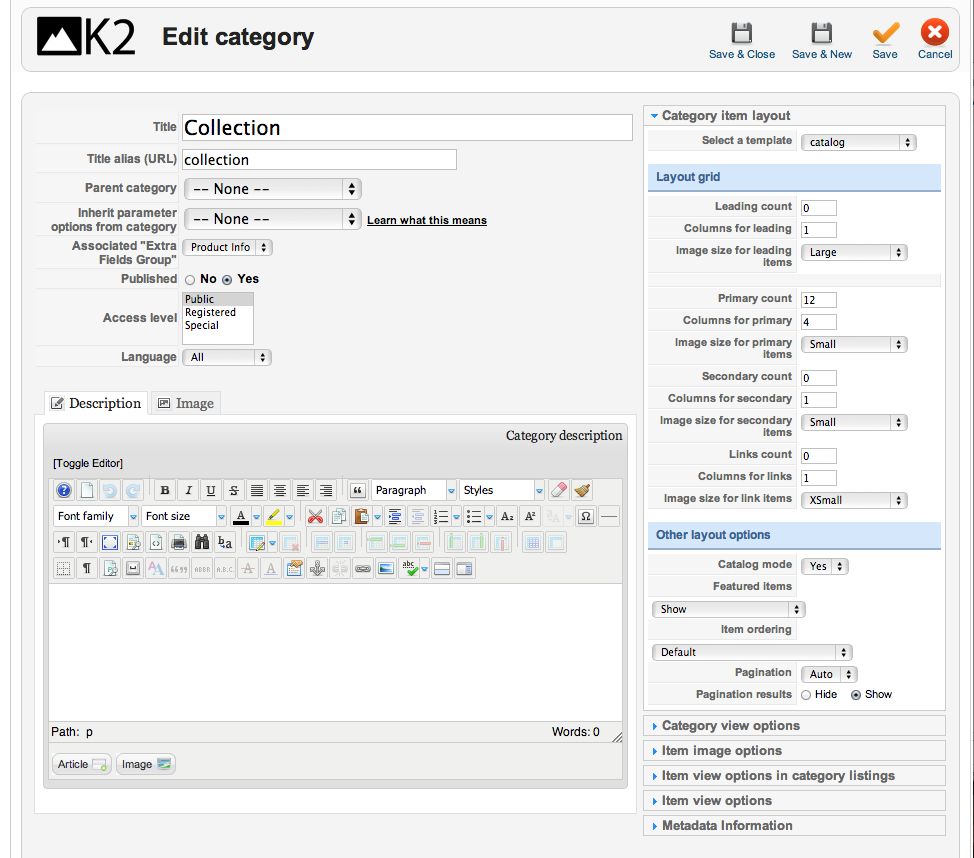This screenshot has height=858, width=974.
Task: Open the Font family dropdown
Action: point(96,516)
